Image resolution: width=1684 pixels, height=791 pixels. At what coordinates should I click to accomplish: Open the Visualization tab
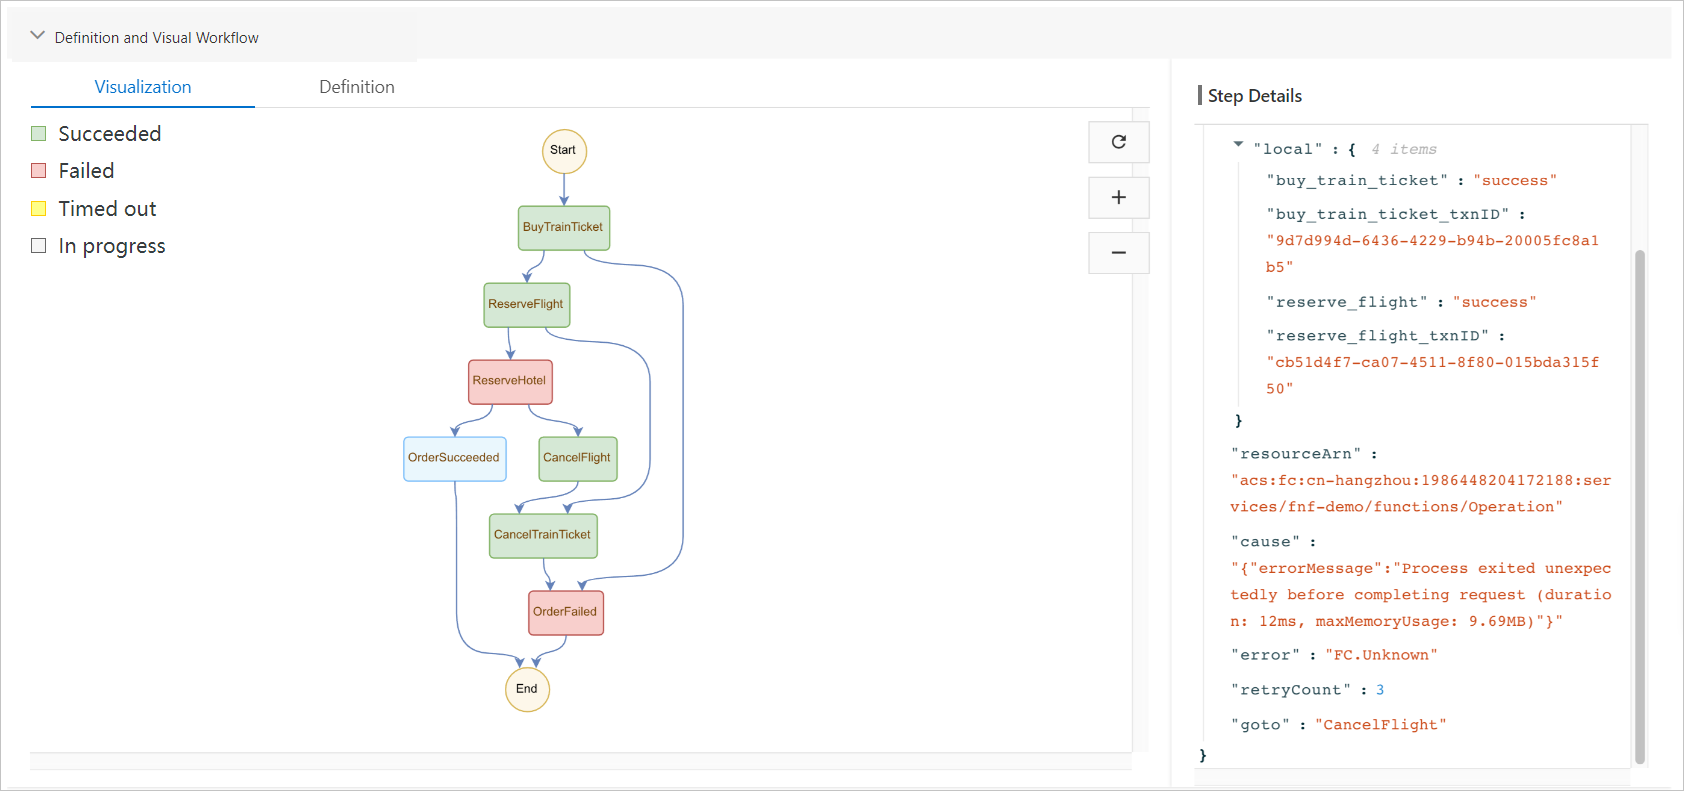143,87
